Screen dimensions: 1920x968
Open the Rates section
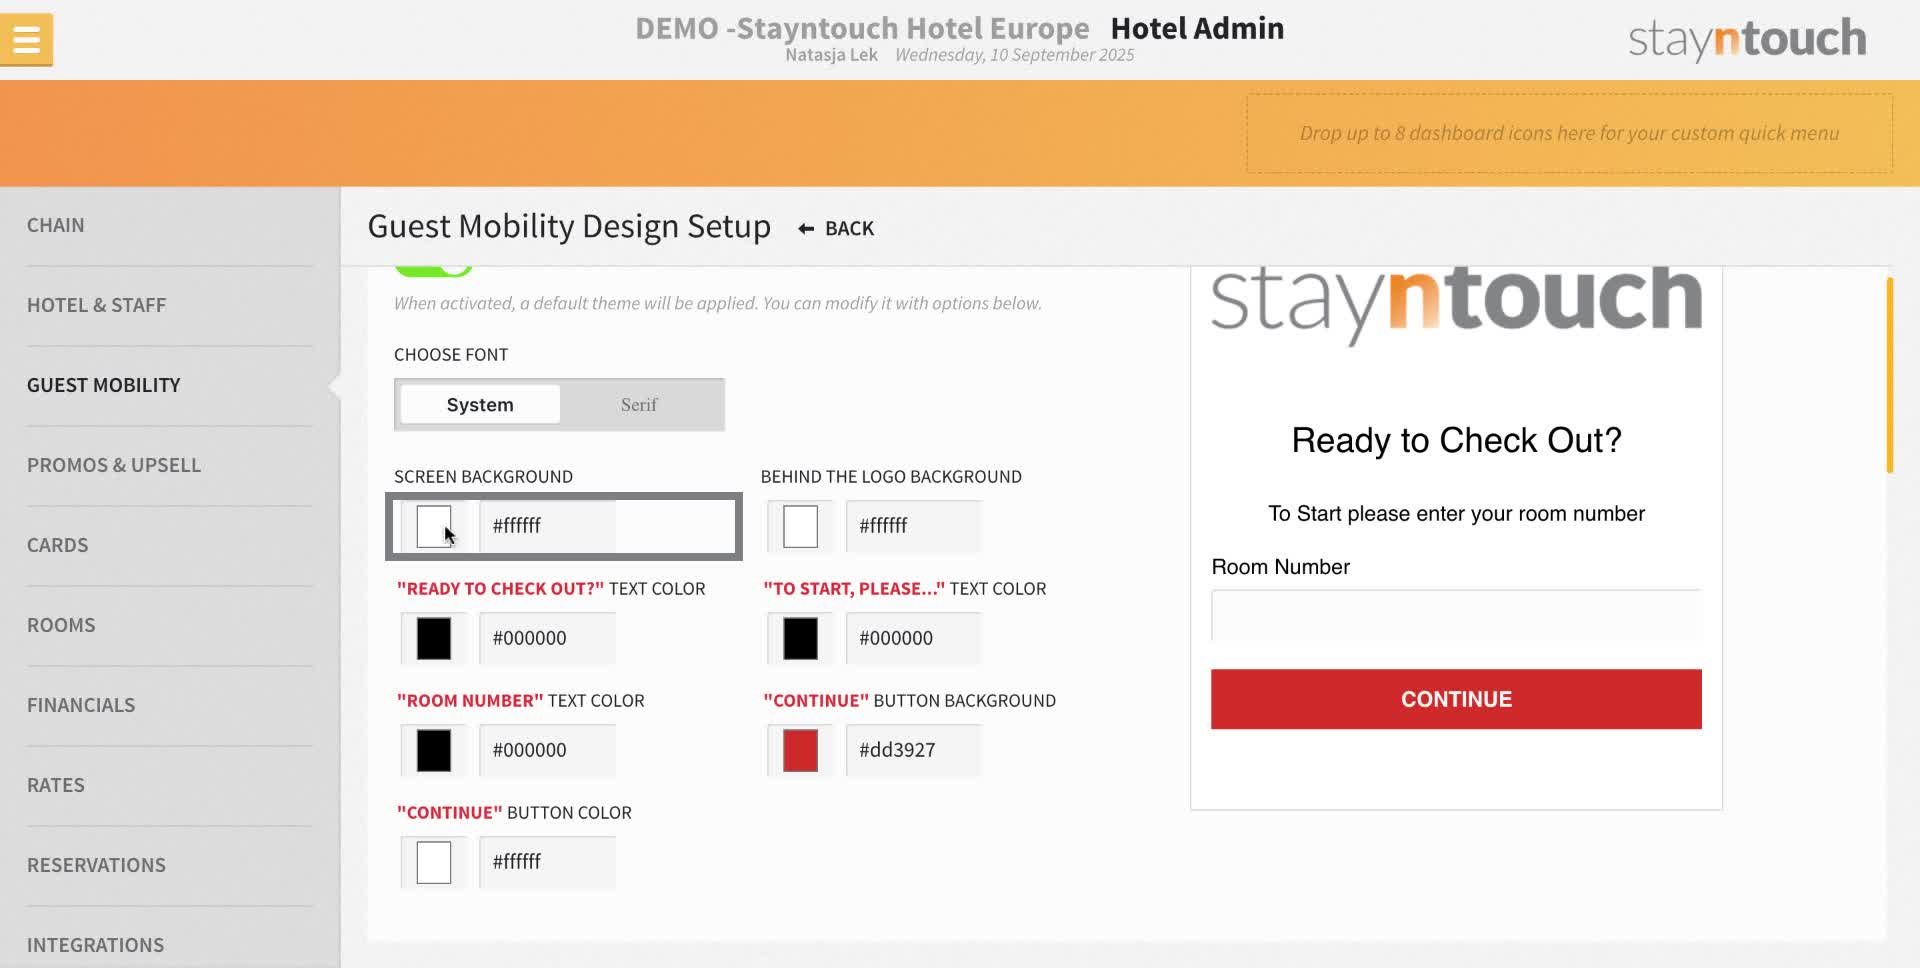click(x=170, y=786)
